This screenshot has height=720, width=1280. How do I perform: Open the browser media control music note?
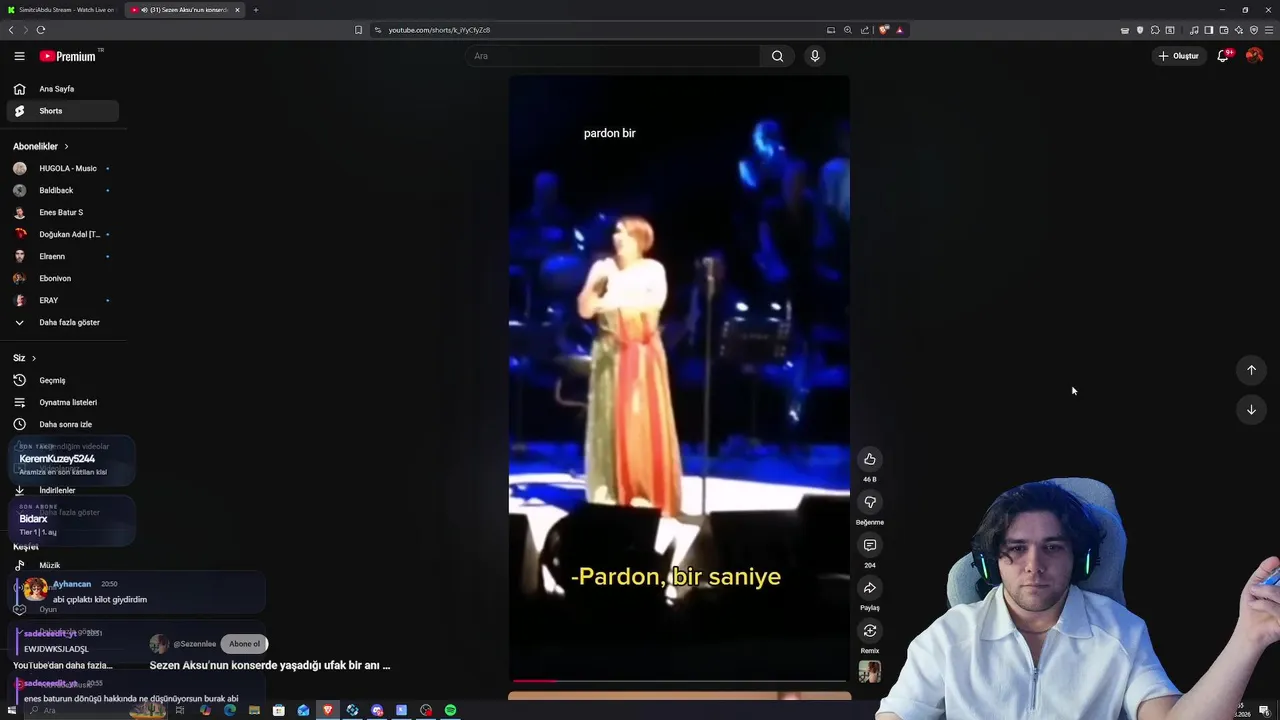pyautogui.click(x=1193, y=30)
